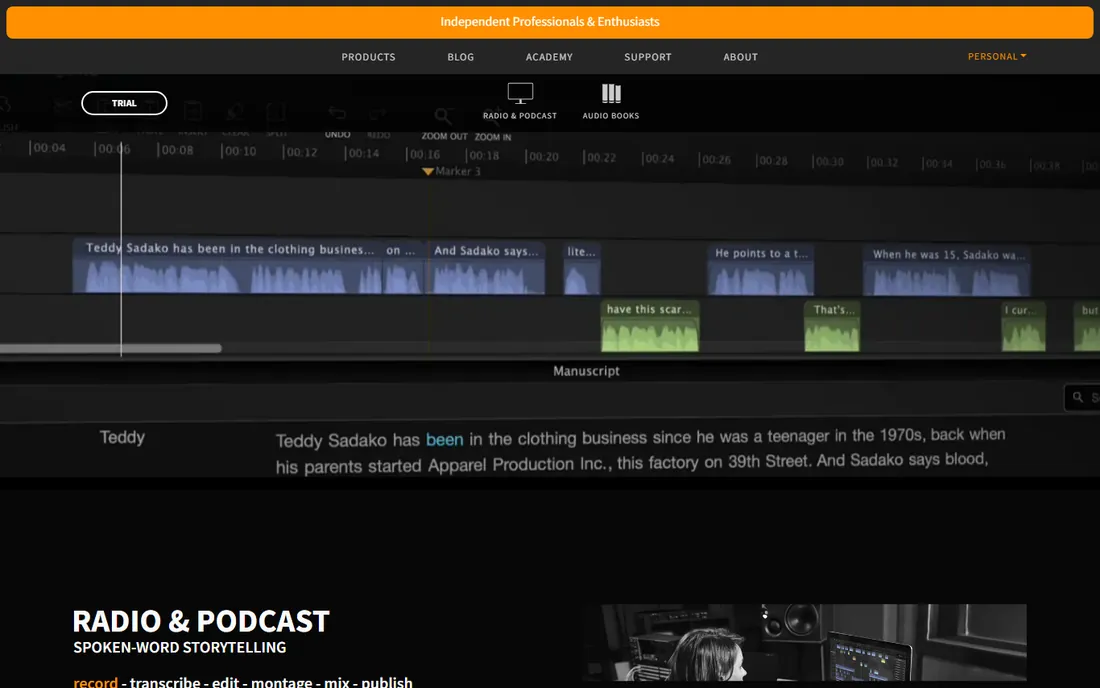Click the orange Marker 3 triangle
The width and height of the screenshot is (1100, 688).
tap(427, 171)
